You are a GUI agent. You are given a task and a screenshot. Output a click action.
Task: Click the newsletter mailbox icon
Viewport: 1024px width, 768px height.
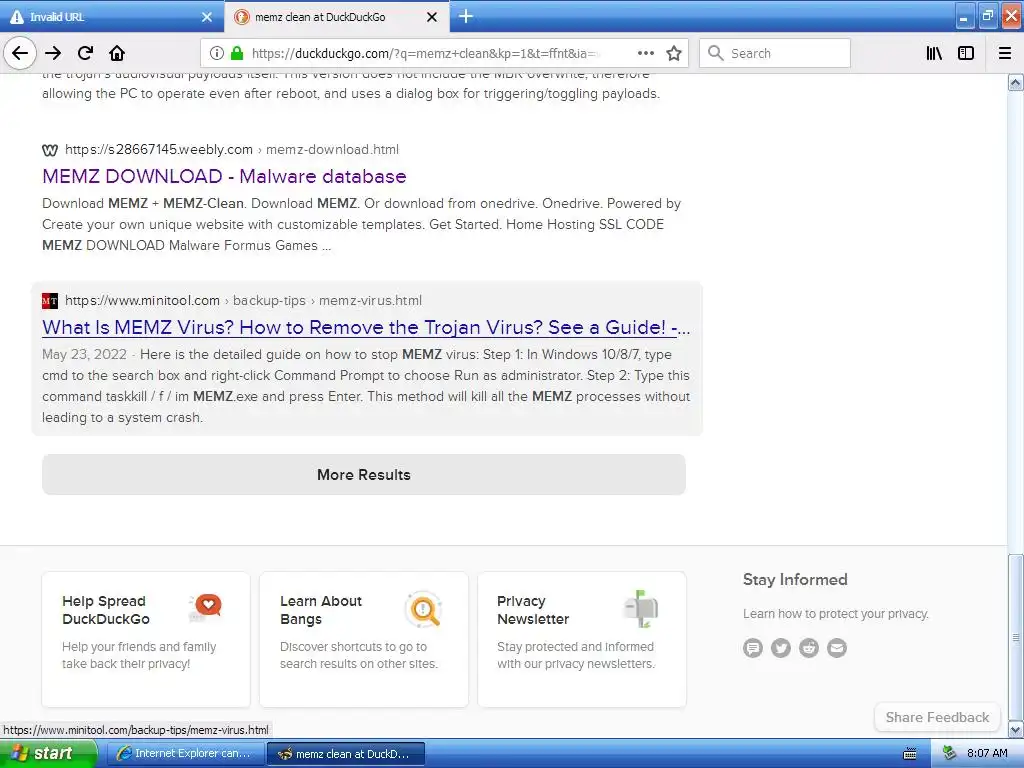641,609
